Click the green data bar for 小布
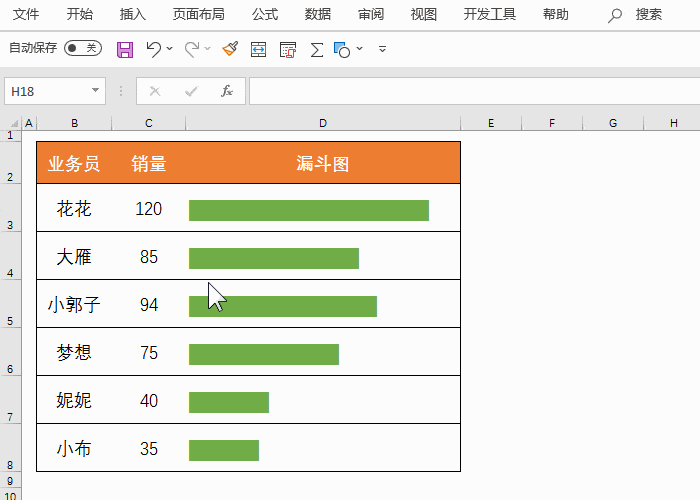The image size is (700, 500). (x=224, y=450)
